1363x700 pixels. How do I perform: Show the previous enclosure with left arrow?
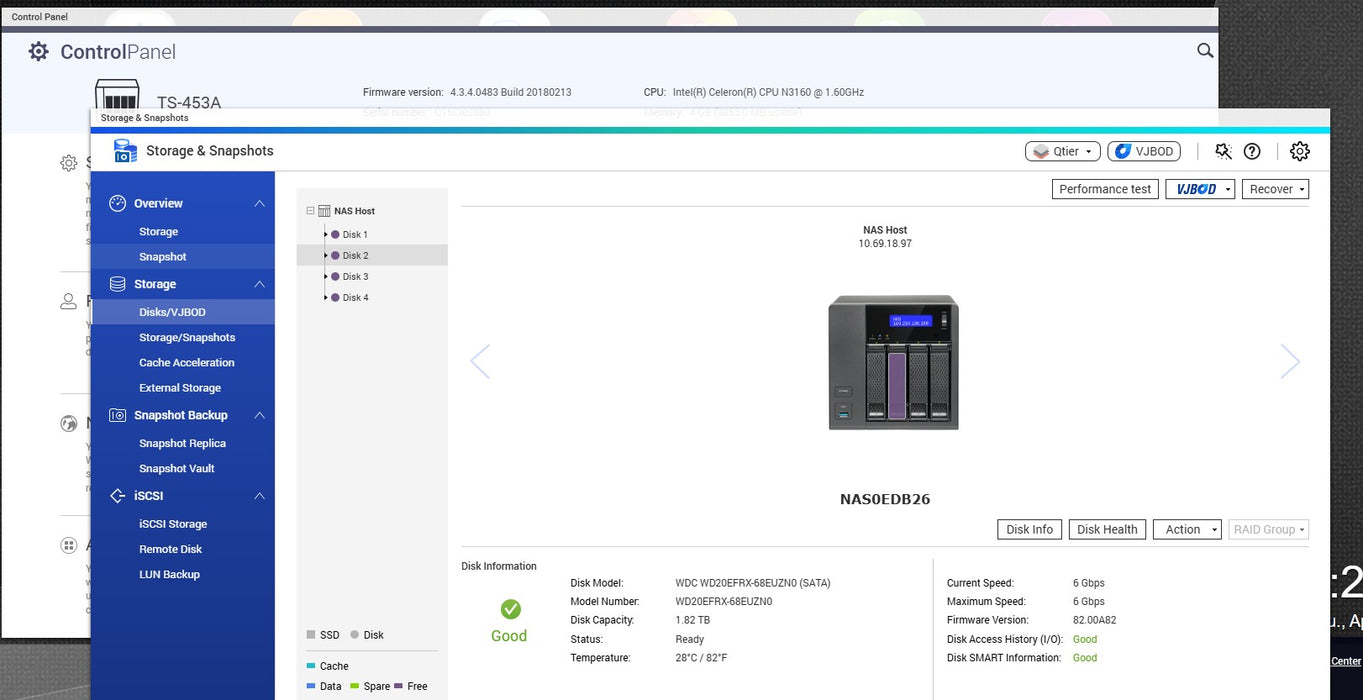(x=480, y=361)
